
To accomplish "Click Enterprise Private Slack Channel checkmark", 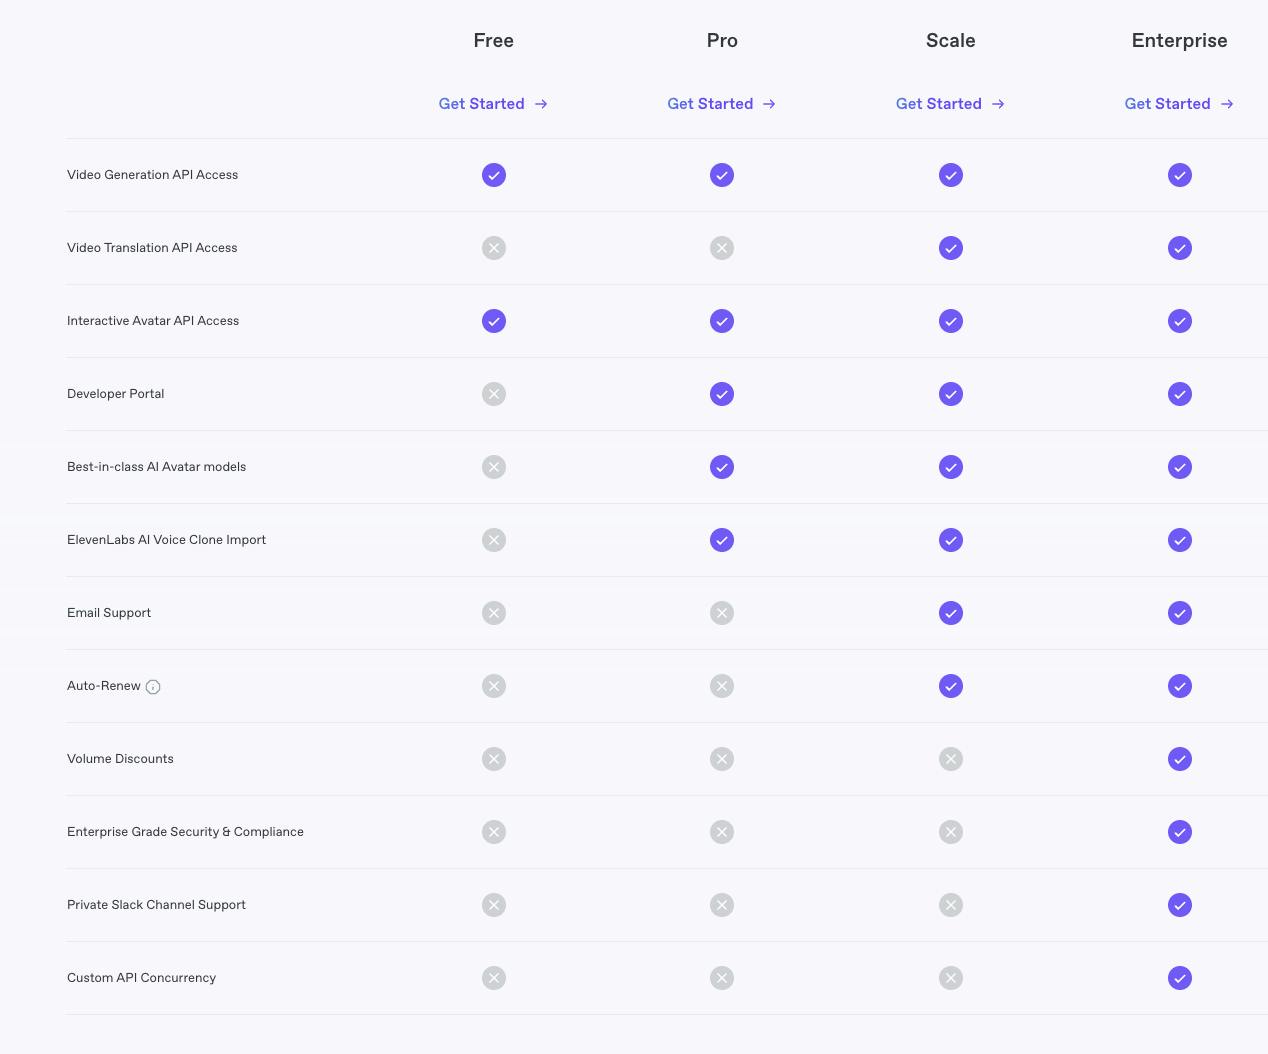I will (x=1180, y=905).
